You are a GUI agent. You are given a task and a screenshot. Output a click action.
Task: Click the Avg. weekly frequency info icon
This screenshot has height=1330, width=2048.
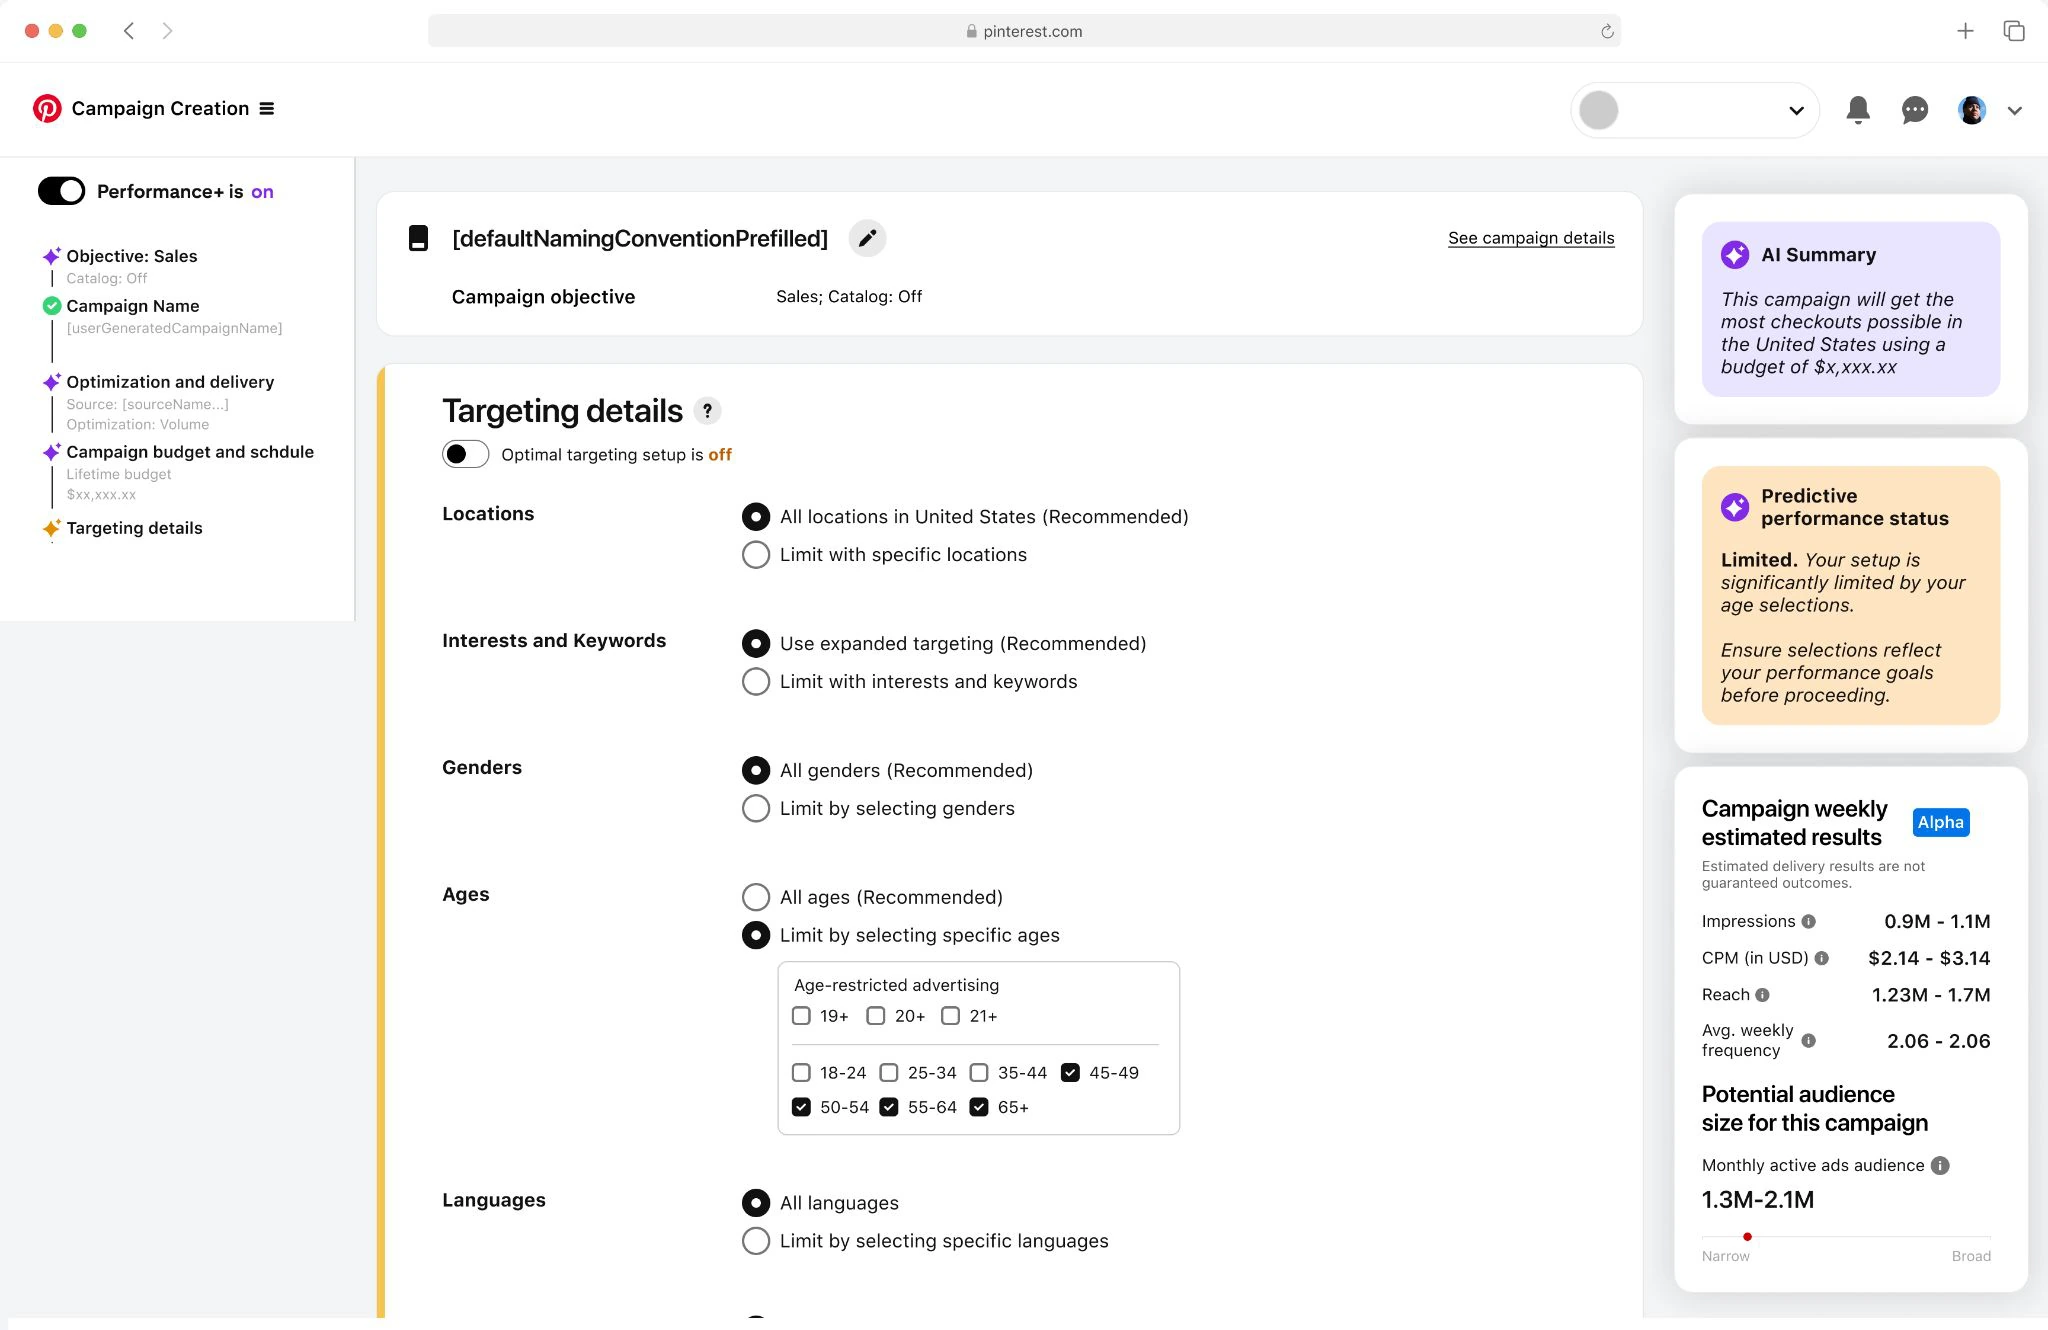1808,1041
